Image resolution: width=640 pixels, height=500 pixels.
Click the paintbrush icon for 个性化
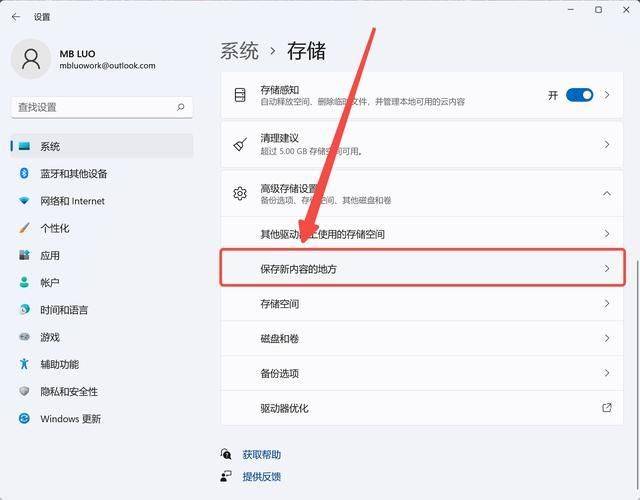[x=24, y=228]
